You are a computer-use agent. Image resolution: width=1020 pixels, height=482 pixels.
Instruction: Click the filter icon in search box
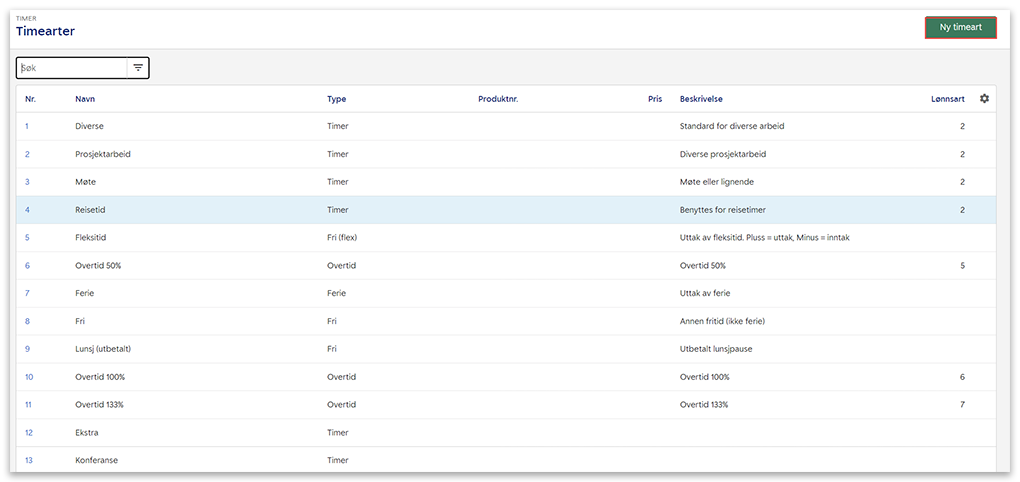(x=138, y=68)
